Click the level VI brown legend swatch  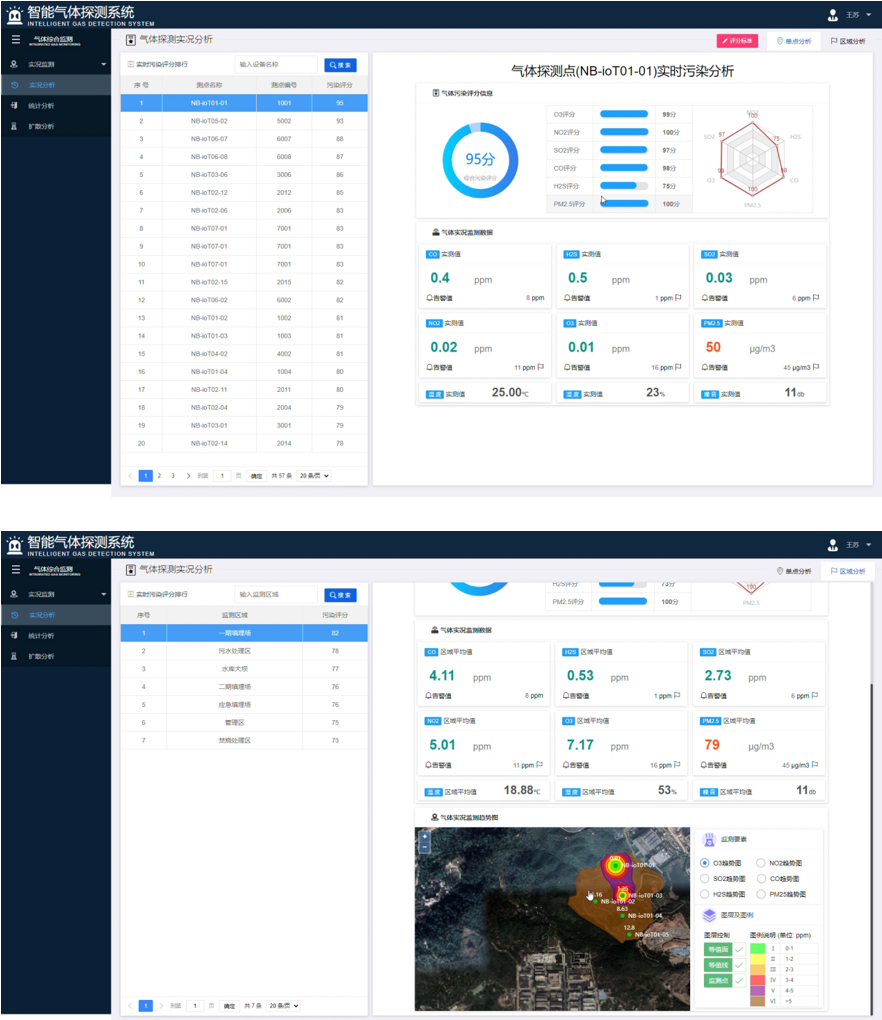[758, 1000]
